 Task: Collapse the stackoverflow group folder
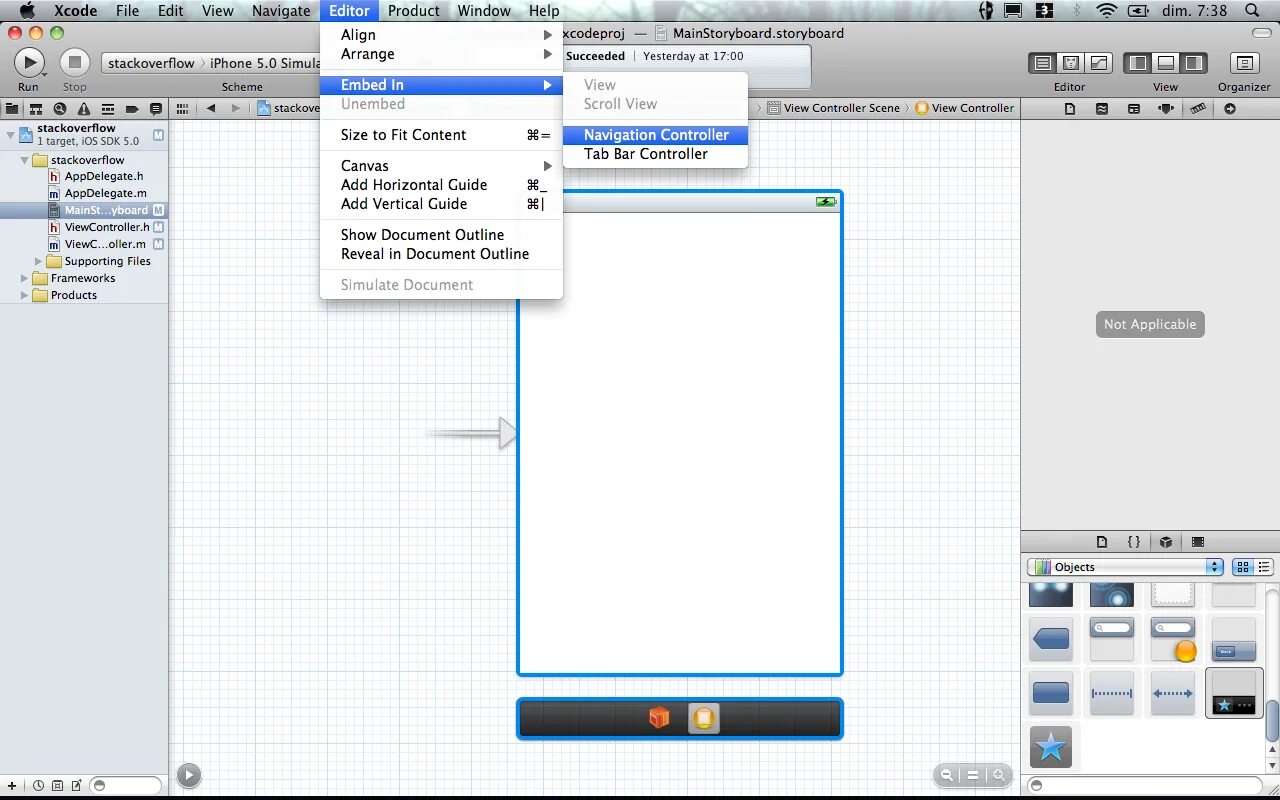tap(24, 160)
